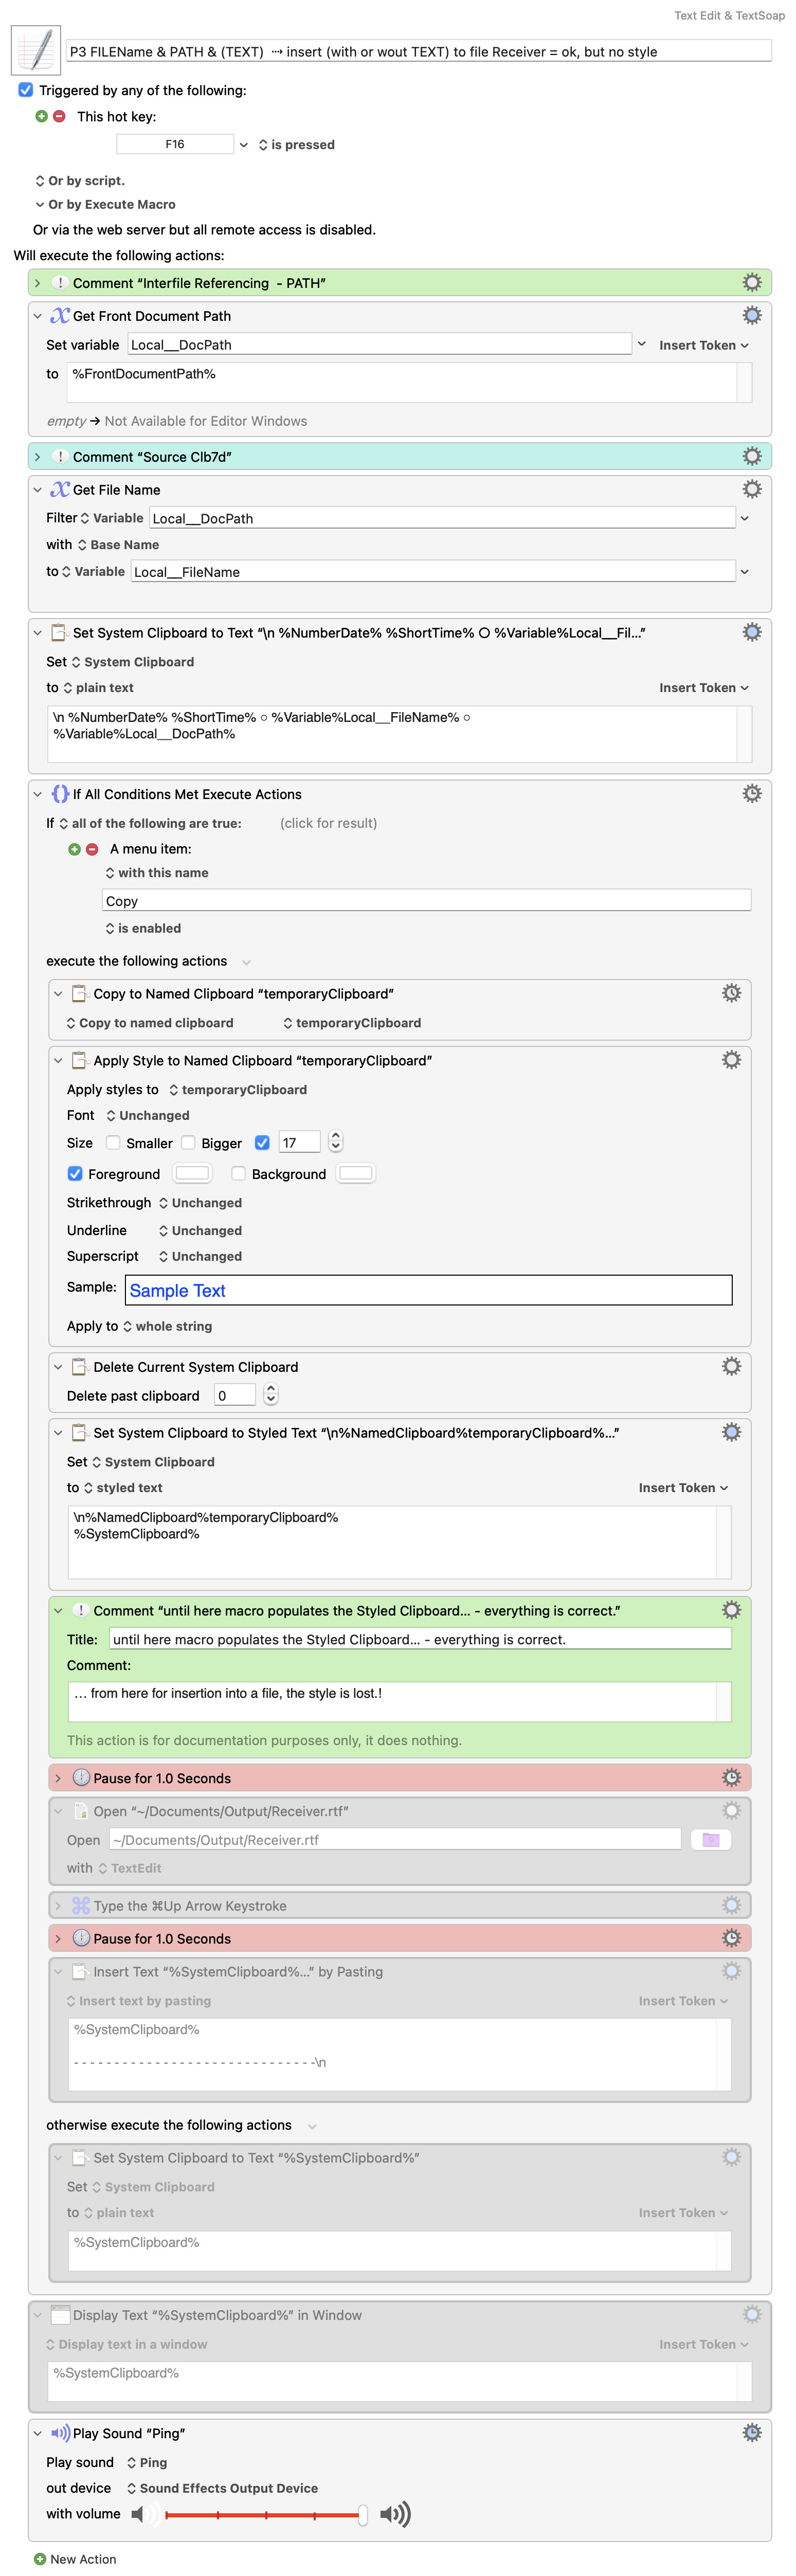Collapse the Get Front Document Path action

[37, 316]
